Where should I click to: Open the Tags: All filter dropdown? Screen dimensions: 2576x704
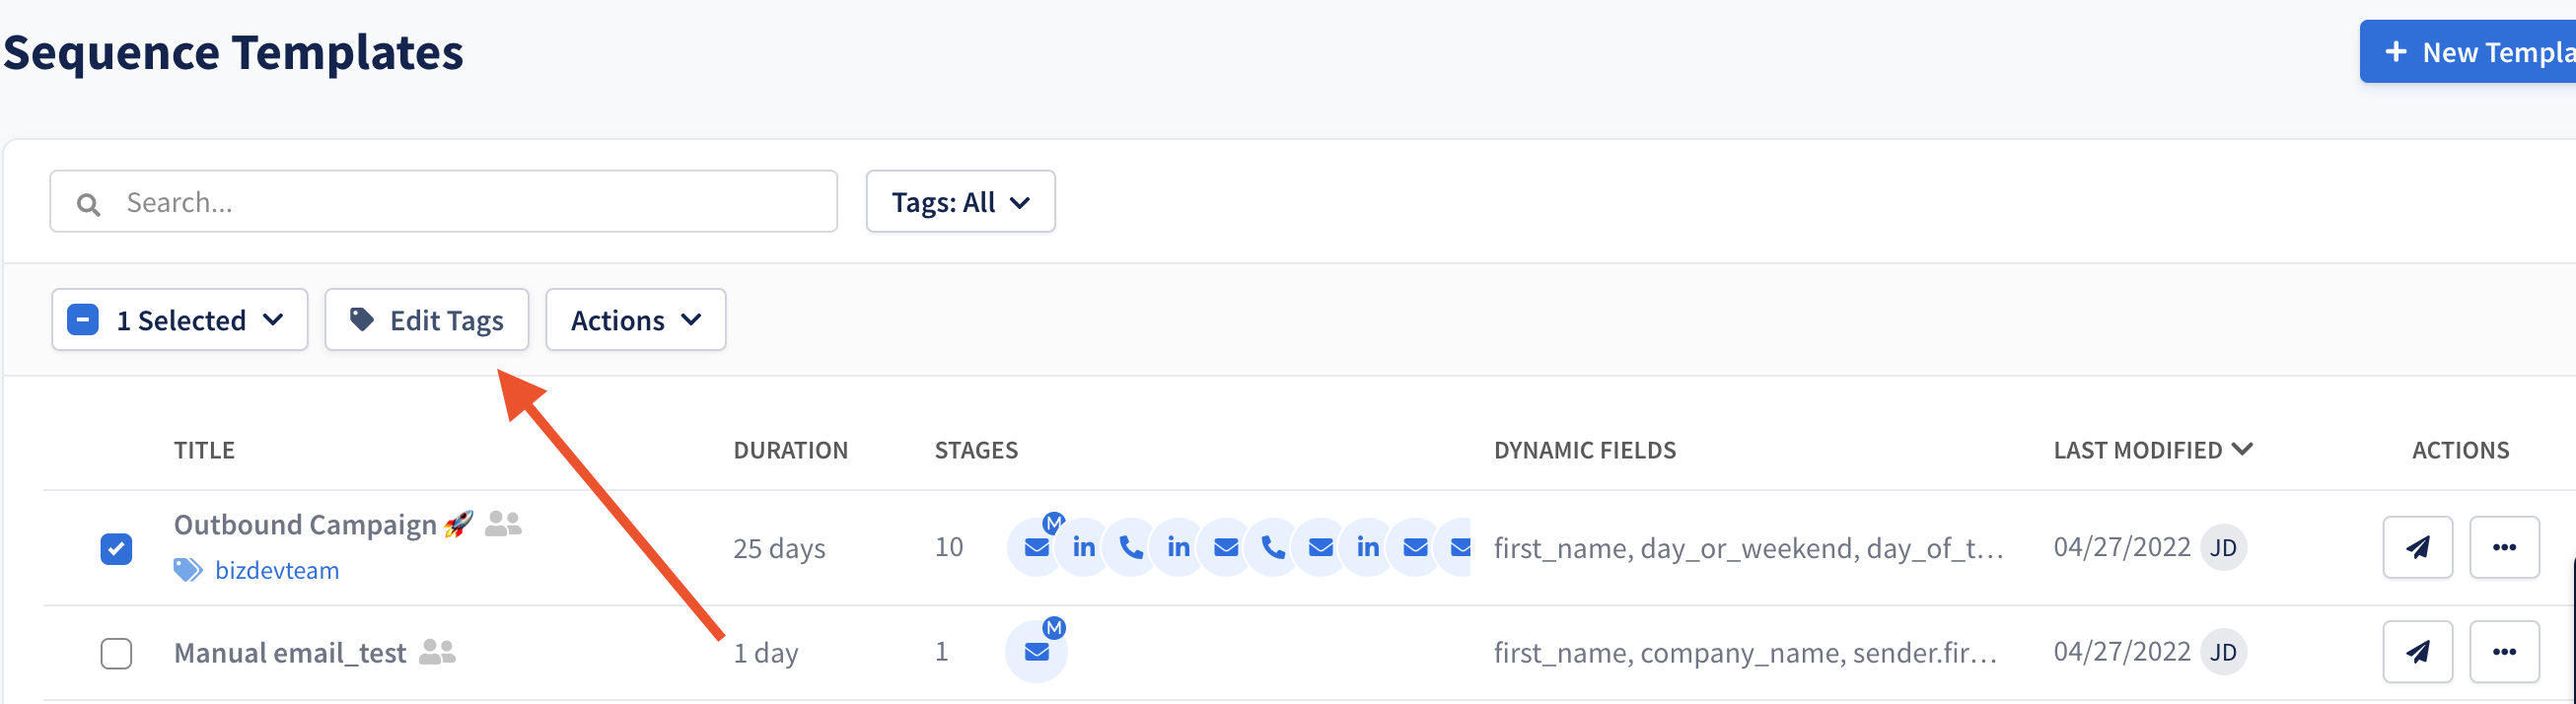pyautogui.click(x=960, y=202)
